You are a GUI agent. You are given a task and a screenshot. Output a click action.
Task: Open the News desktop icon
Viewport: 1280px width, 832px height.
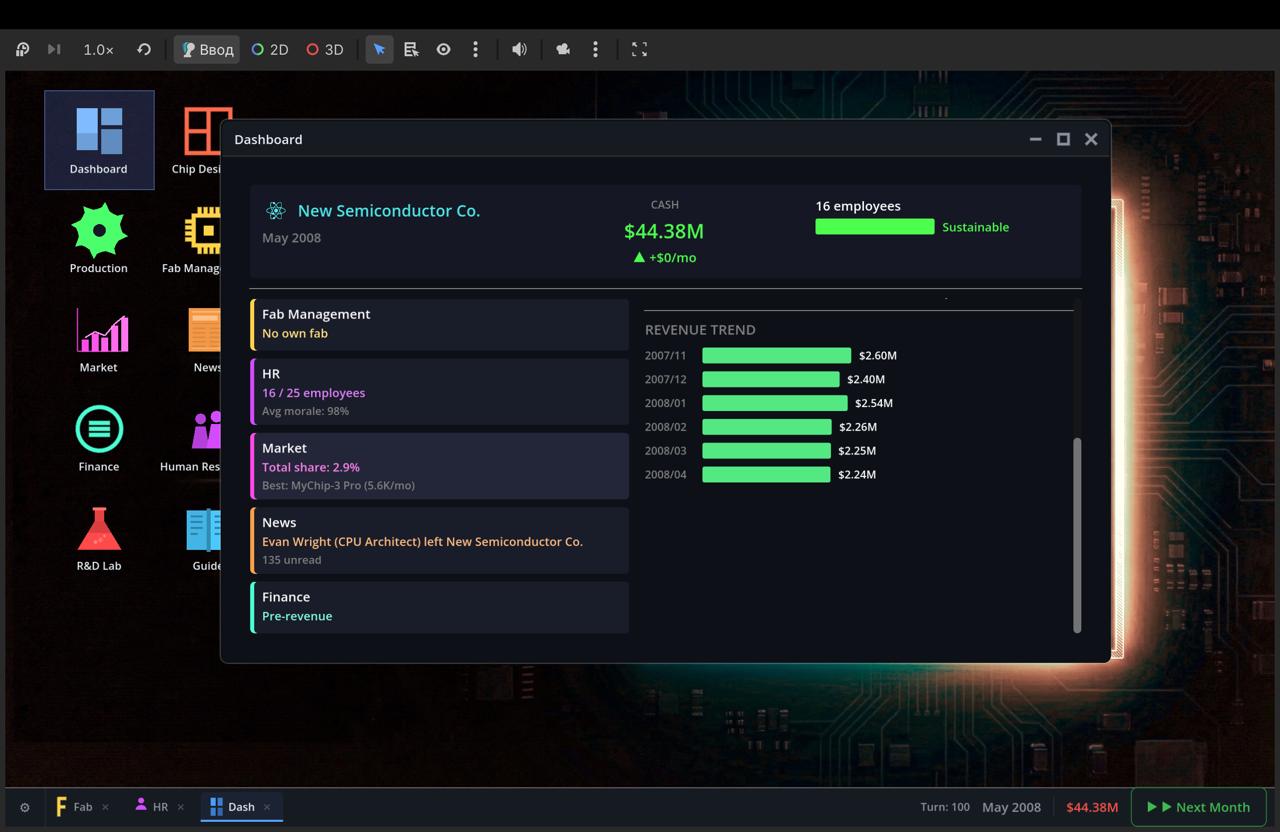pos(204,338)
